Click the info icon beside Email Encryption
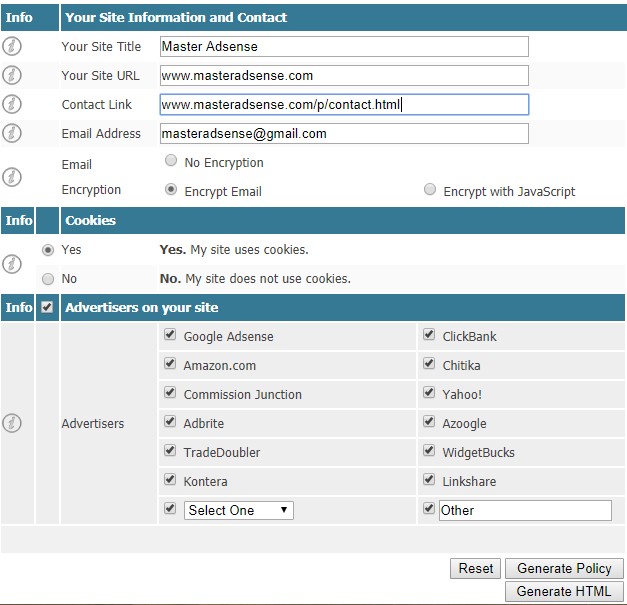 coord(12,177)
